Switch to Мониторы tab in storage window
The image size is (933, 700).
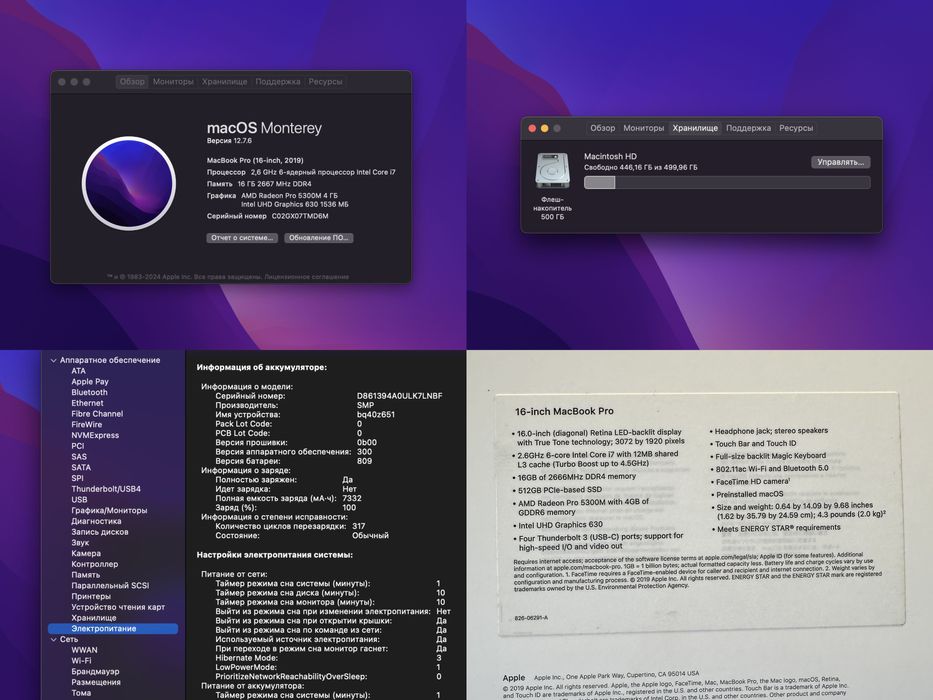[x=643, y=128]
